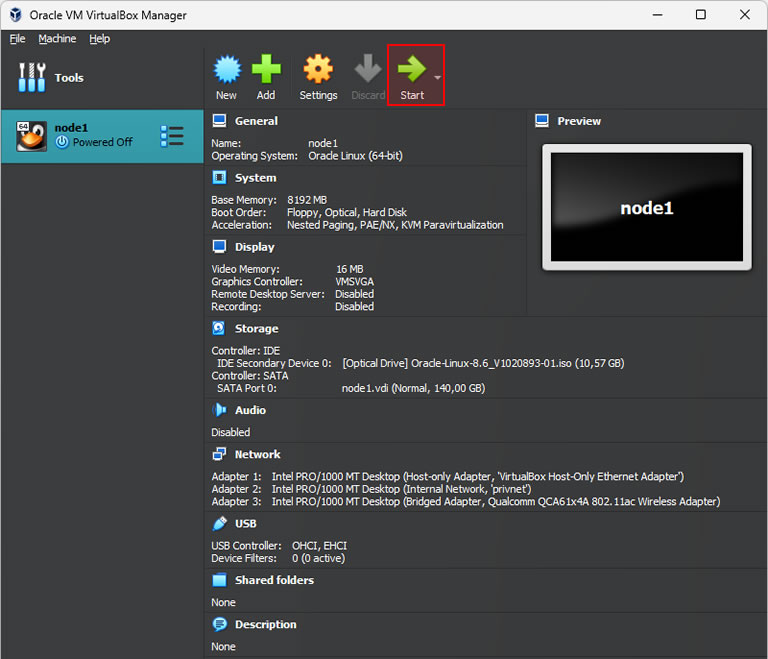This screenshot has width=768, height=659.
Task: Click the Discard toolbar icon
Action: point(368,69)
